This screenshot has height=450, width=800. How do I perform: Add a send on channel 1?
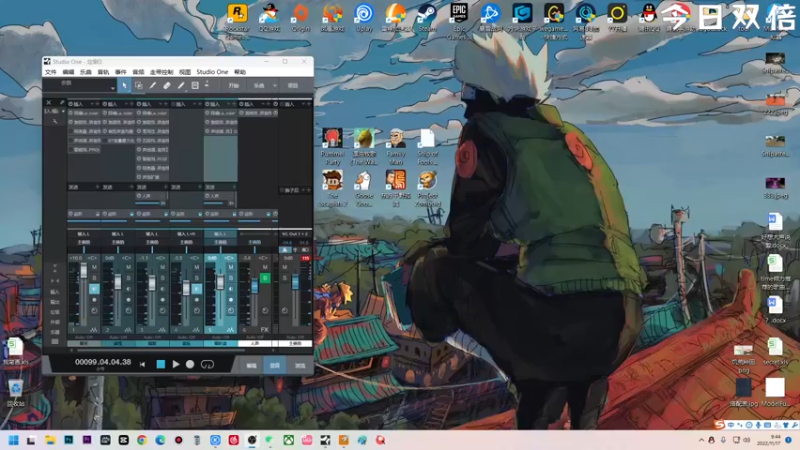point(97,187)
